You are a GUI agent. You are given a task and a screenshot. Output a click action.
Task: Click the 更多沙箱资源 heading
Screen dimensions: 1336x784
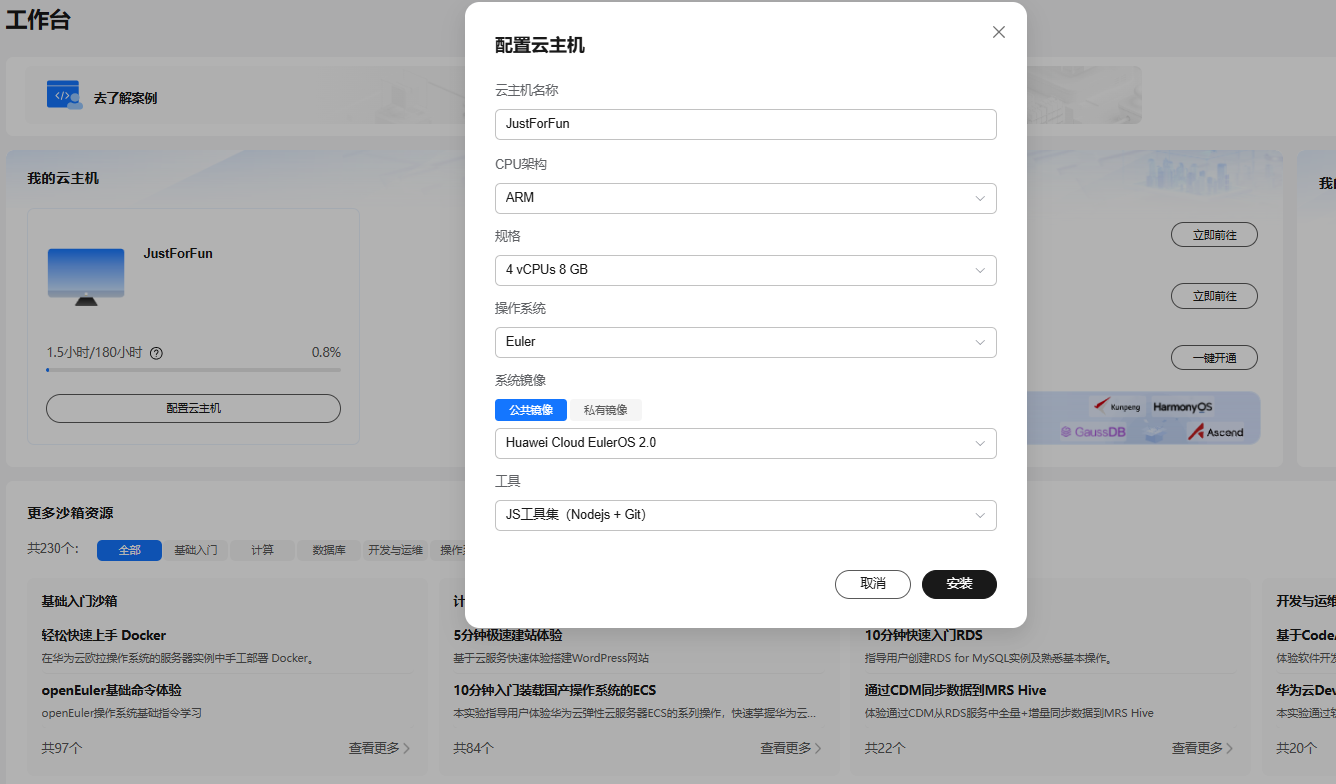tap(70, 513)
